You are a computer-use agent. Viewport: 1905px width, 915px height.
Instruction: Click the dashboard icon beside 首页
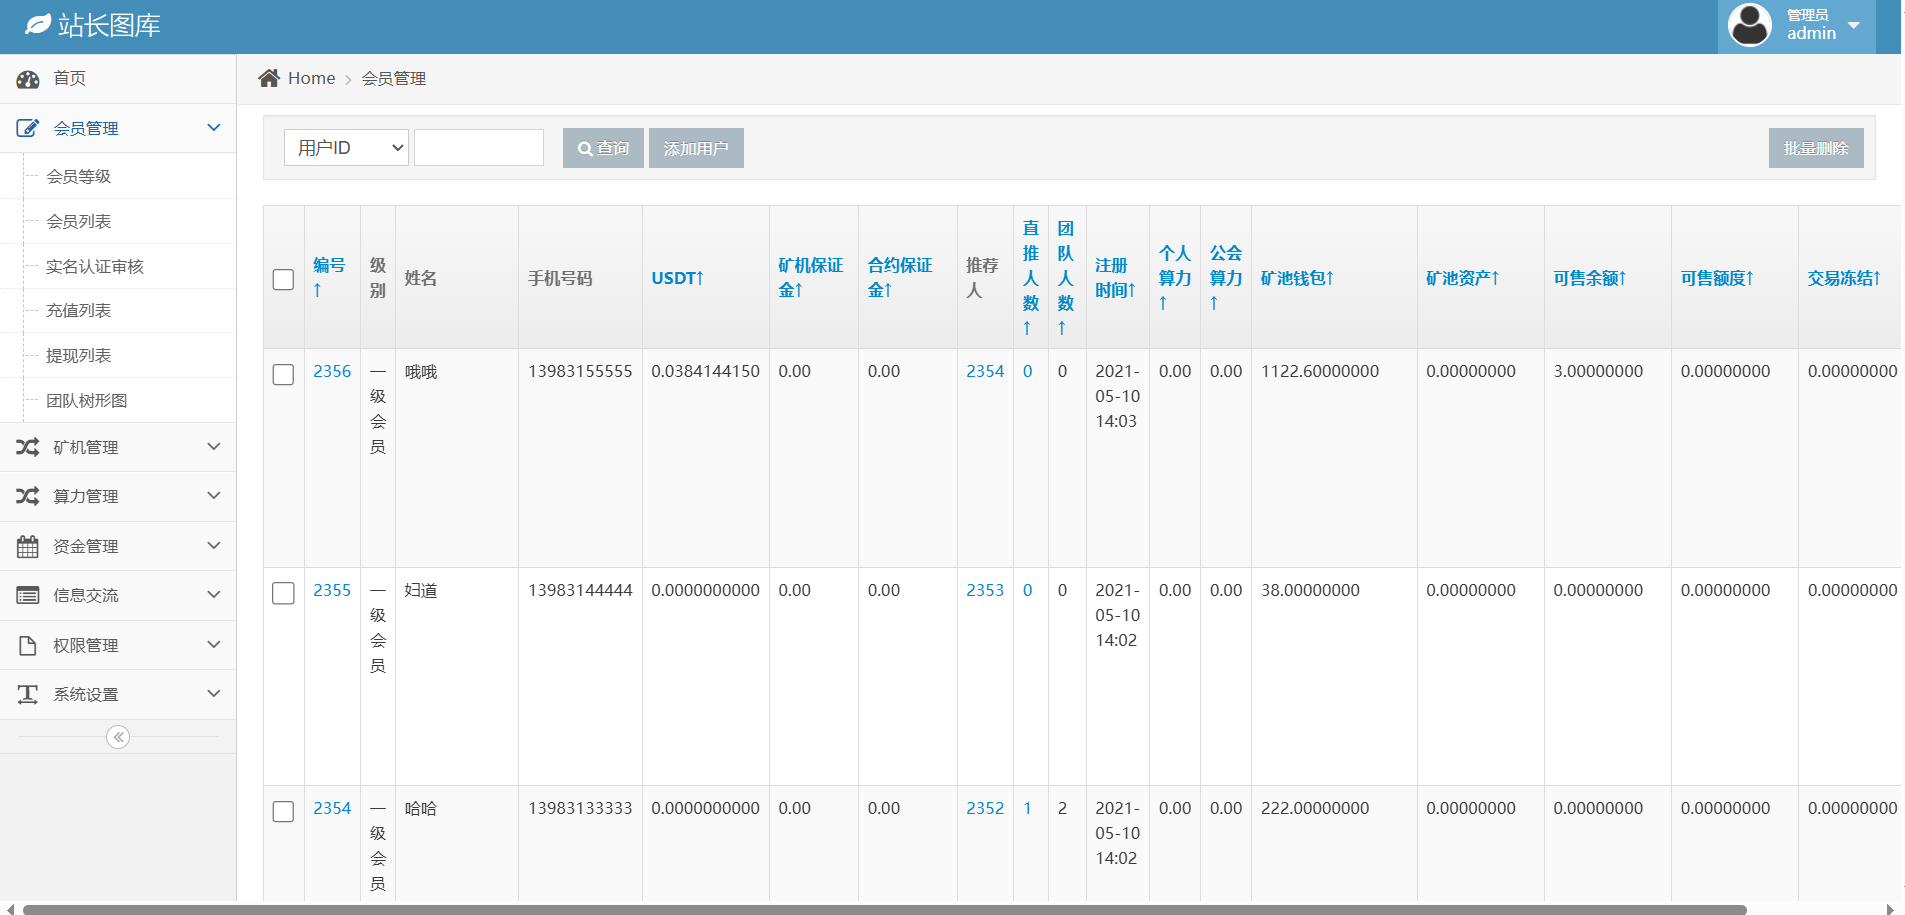click(28, 79)
